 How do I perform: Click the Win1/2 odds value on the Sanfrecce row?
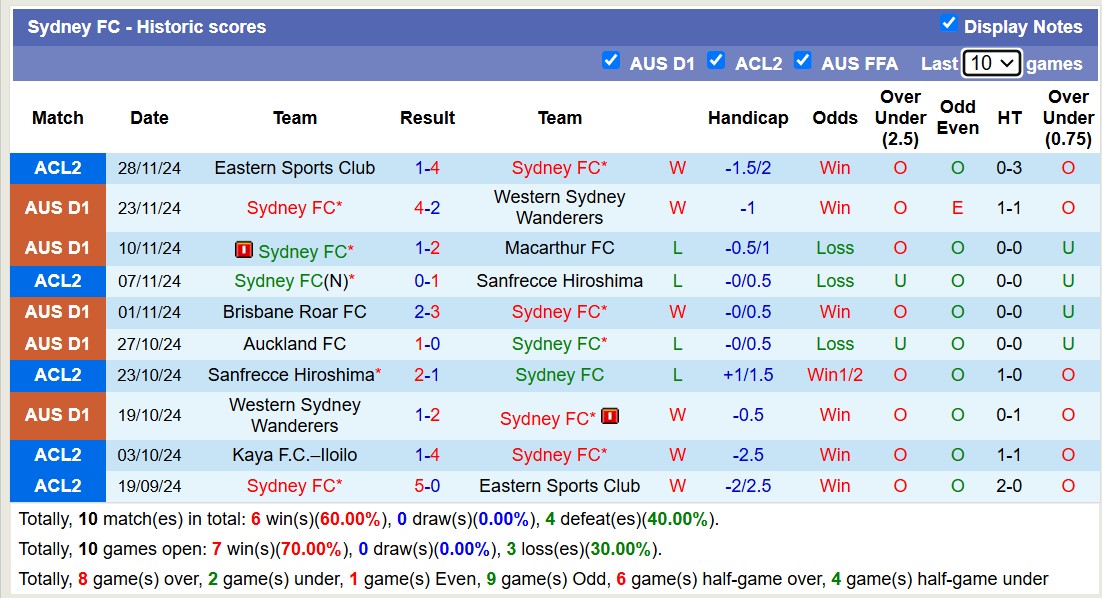[834, 375]
